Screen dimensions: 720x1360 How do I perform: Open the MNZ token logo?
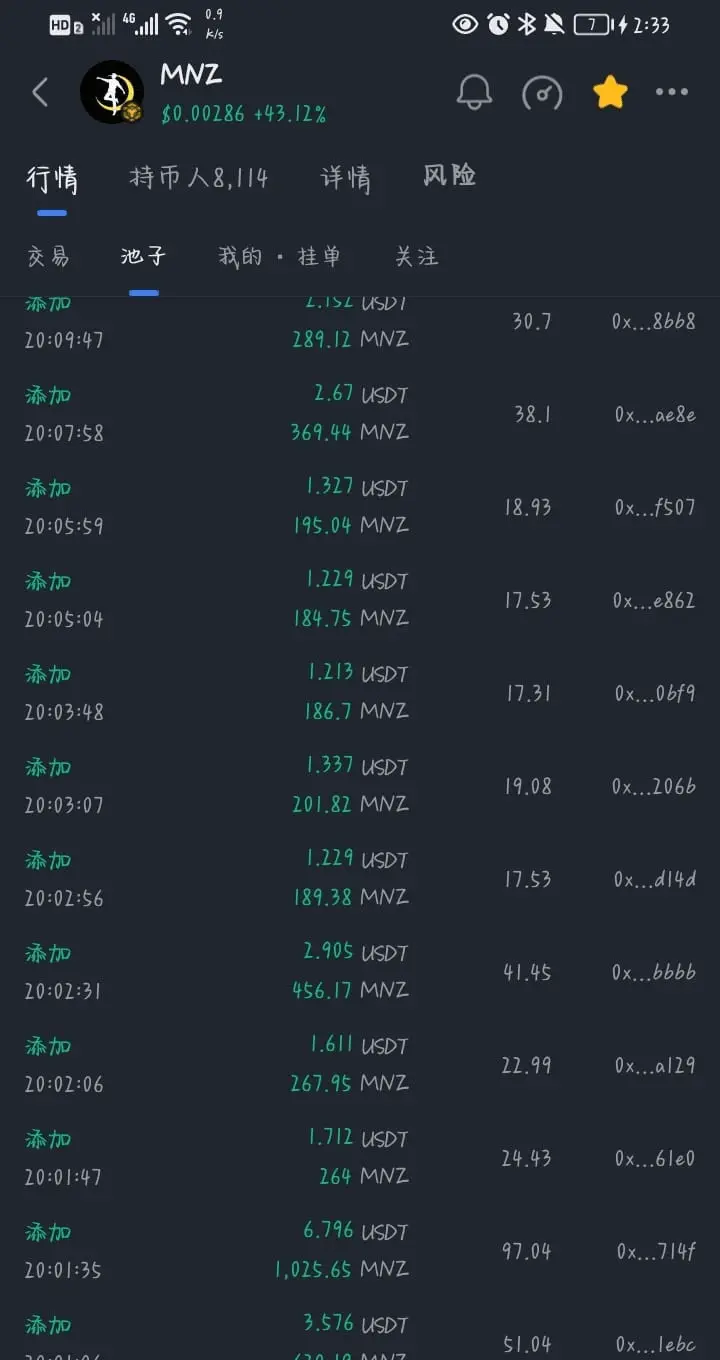click(112, 93)
